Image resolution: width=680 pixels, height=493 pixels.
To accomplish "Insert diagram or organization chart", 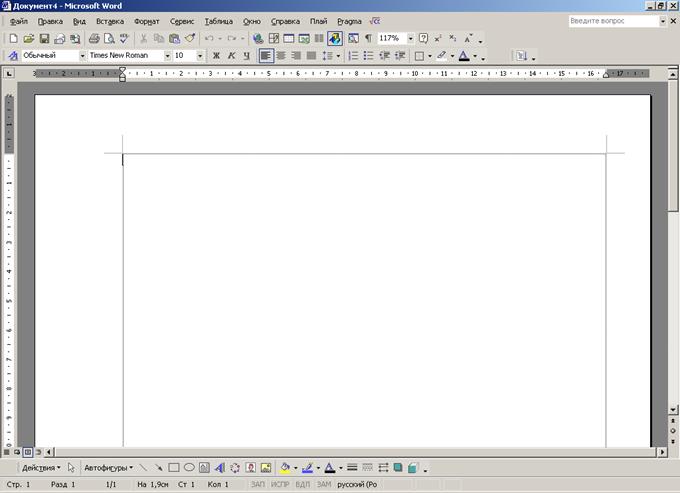I will click(x=235, y=468).
